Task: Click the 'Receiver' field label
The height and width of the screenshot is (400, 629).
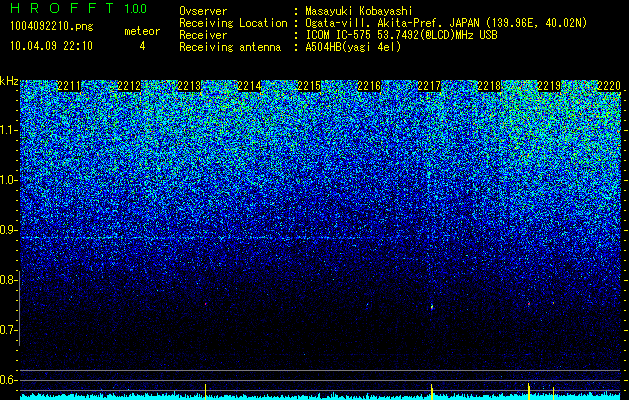Action: click(x=203, y=35)
